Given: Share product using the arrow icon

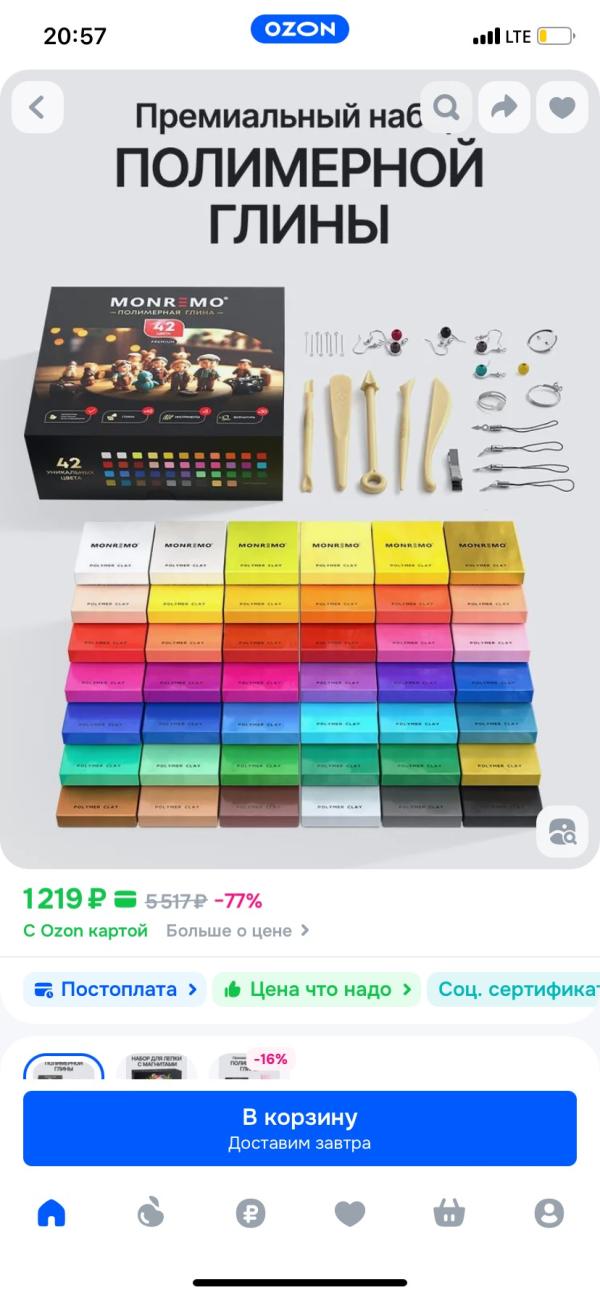Looking at the screenshot, I should tap(504, 107).
